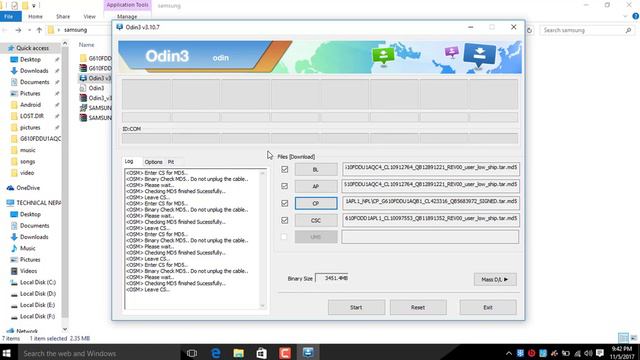Click the Name column header in Explorer
This screenshot has height=360, width=640.
coord(87,45)
